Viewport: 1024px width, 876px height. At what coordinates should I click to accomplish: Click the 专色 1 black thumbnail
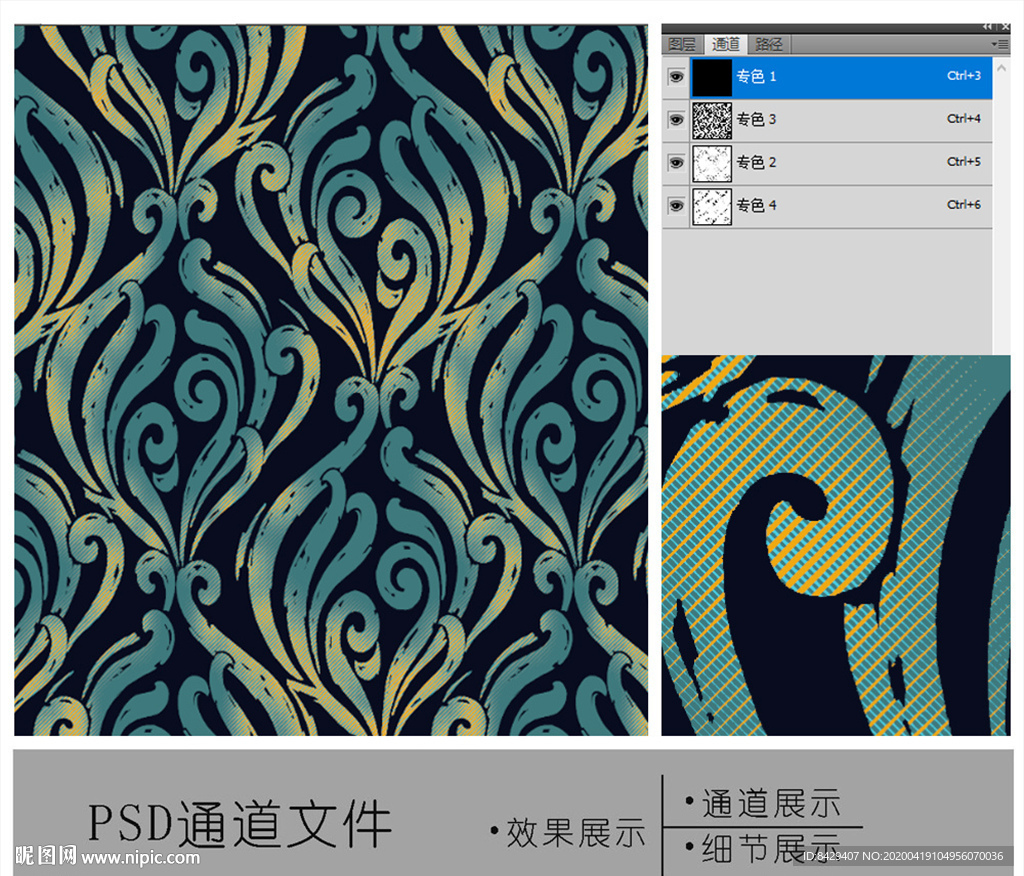[x=712, y=77]
